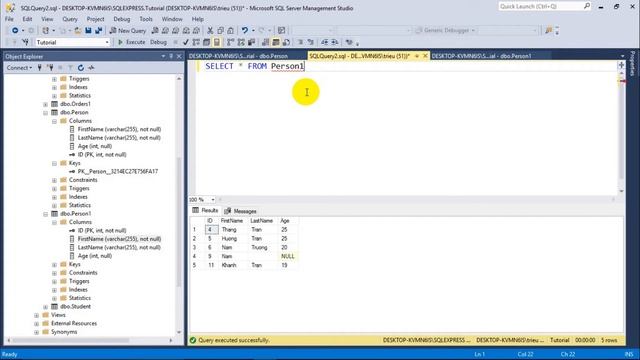The image size is (640, 360).
Task: Click the Copy icon in the toolbar
Action: 220,31
